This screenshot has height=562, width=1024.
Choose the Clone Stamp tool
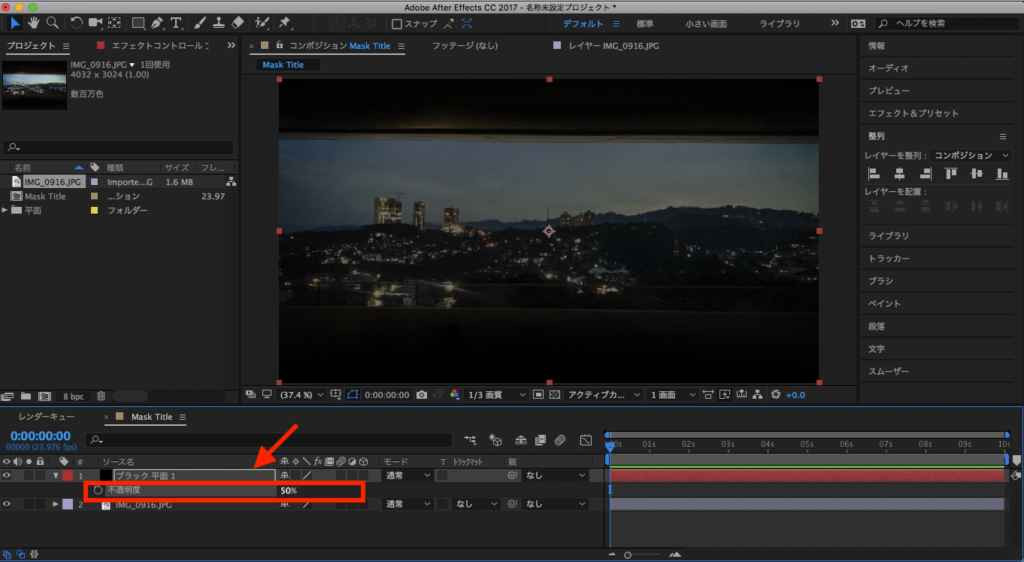point(217,23)
